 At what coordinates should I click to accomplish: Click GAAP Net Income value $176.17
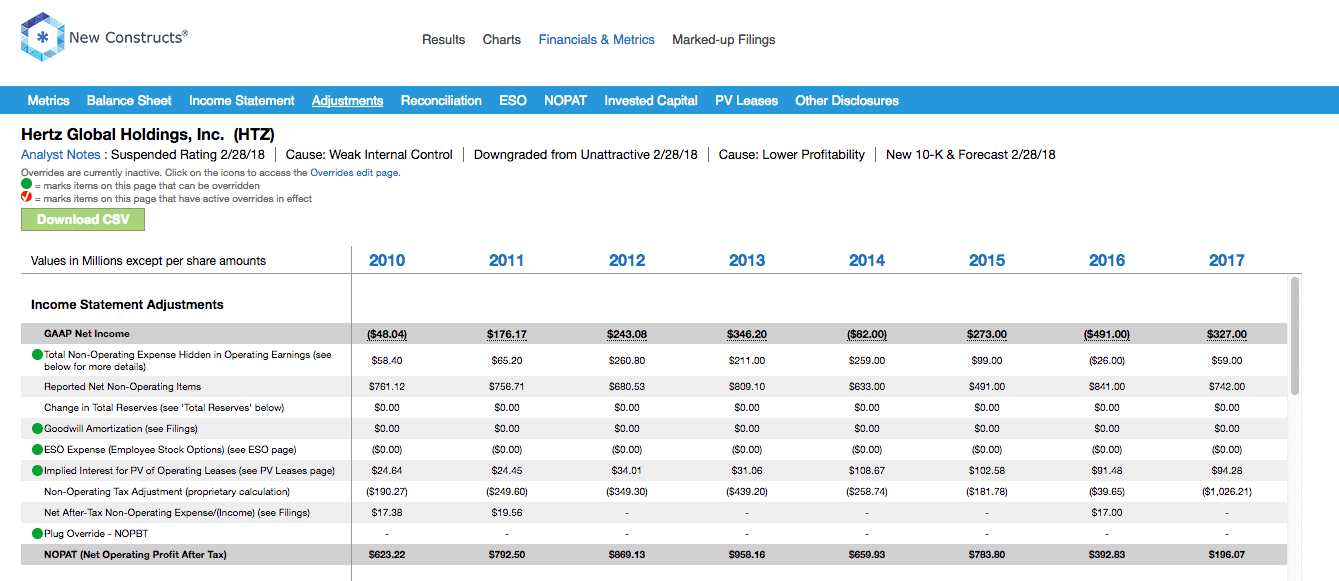click(507, 334)
